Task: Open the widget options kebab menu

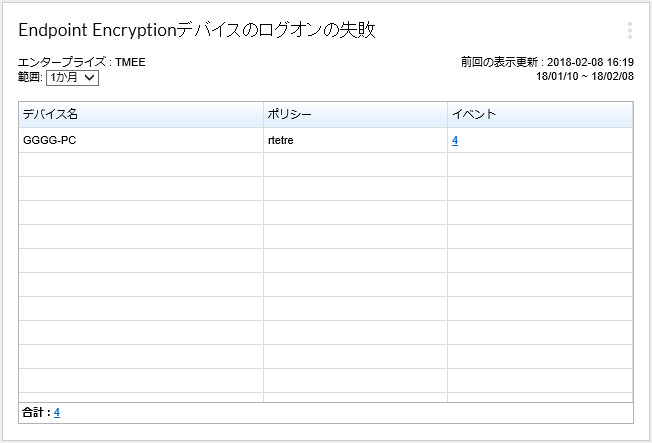Action: [629, 30]
